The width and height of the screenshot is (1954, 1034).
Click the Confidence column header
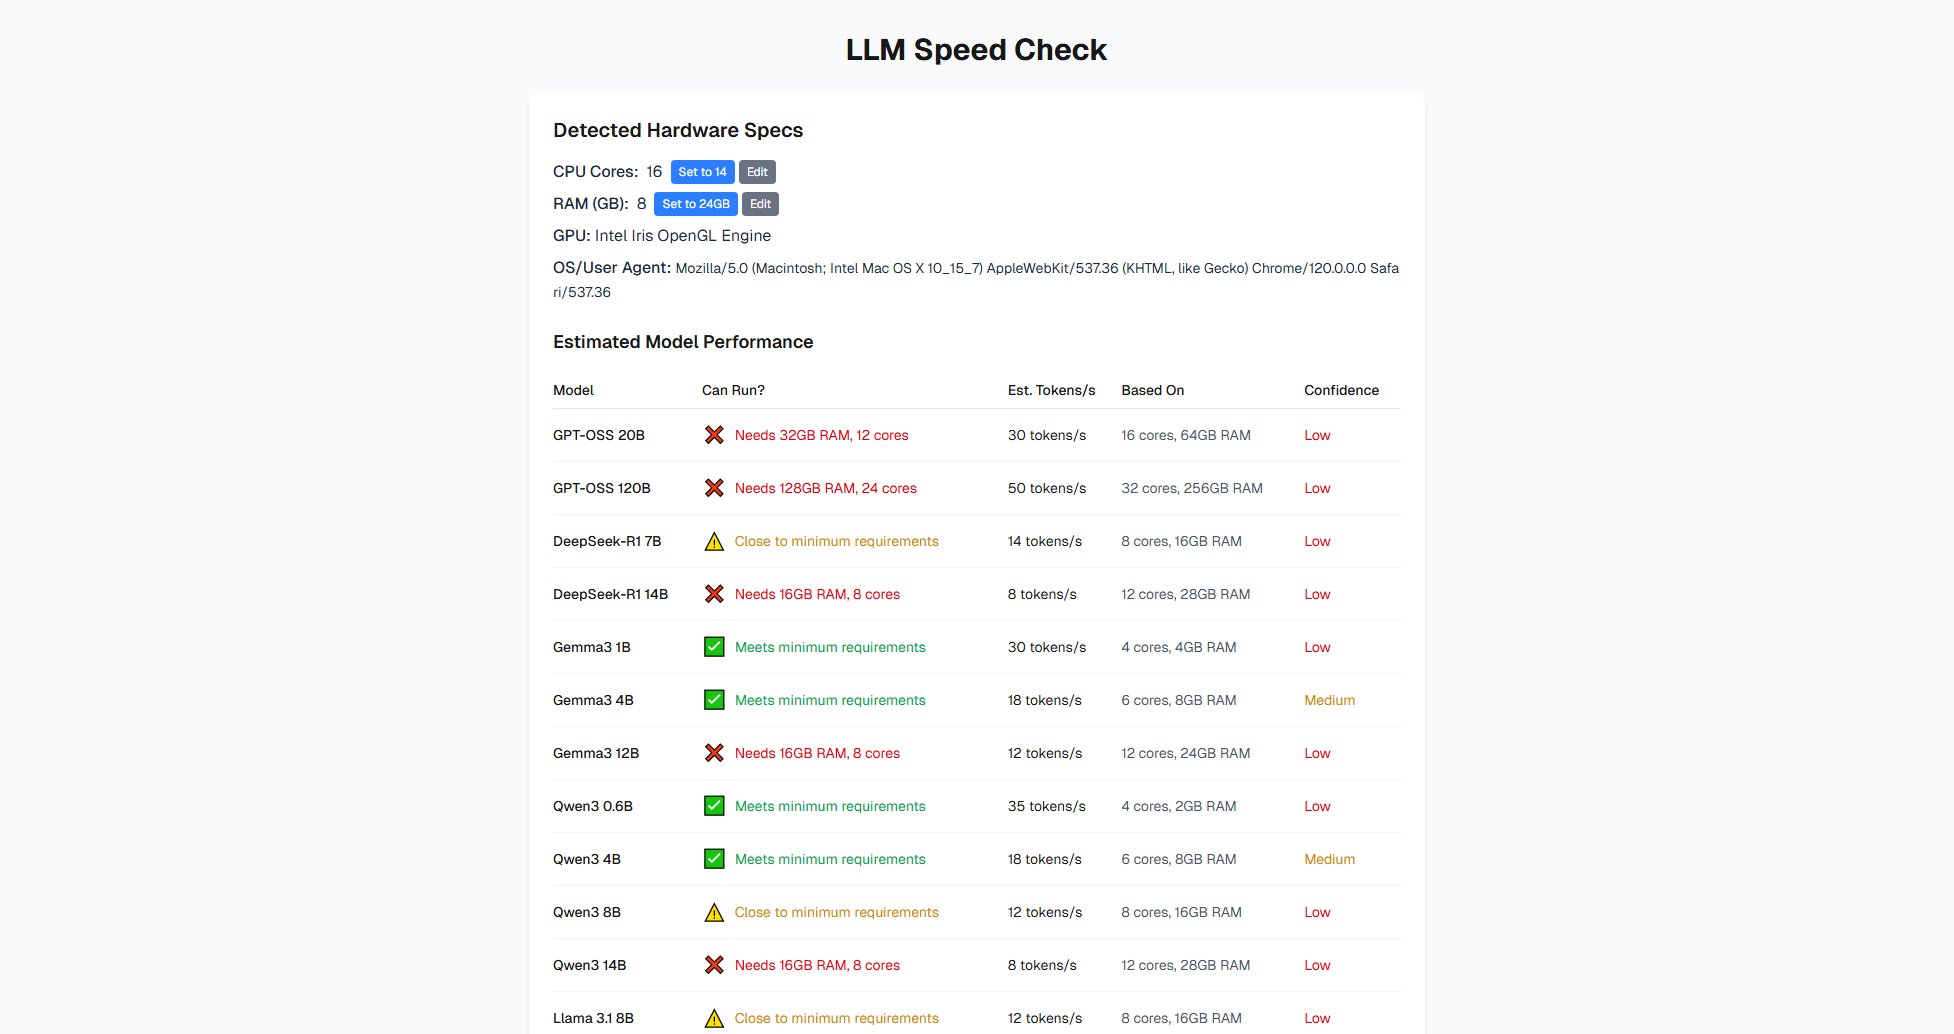1340,390
